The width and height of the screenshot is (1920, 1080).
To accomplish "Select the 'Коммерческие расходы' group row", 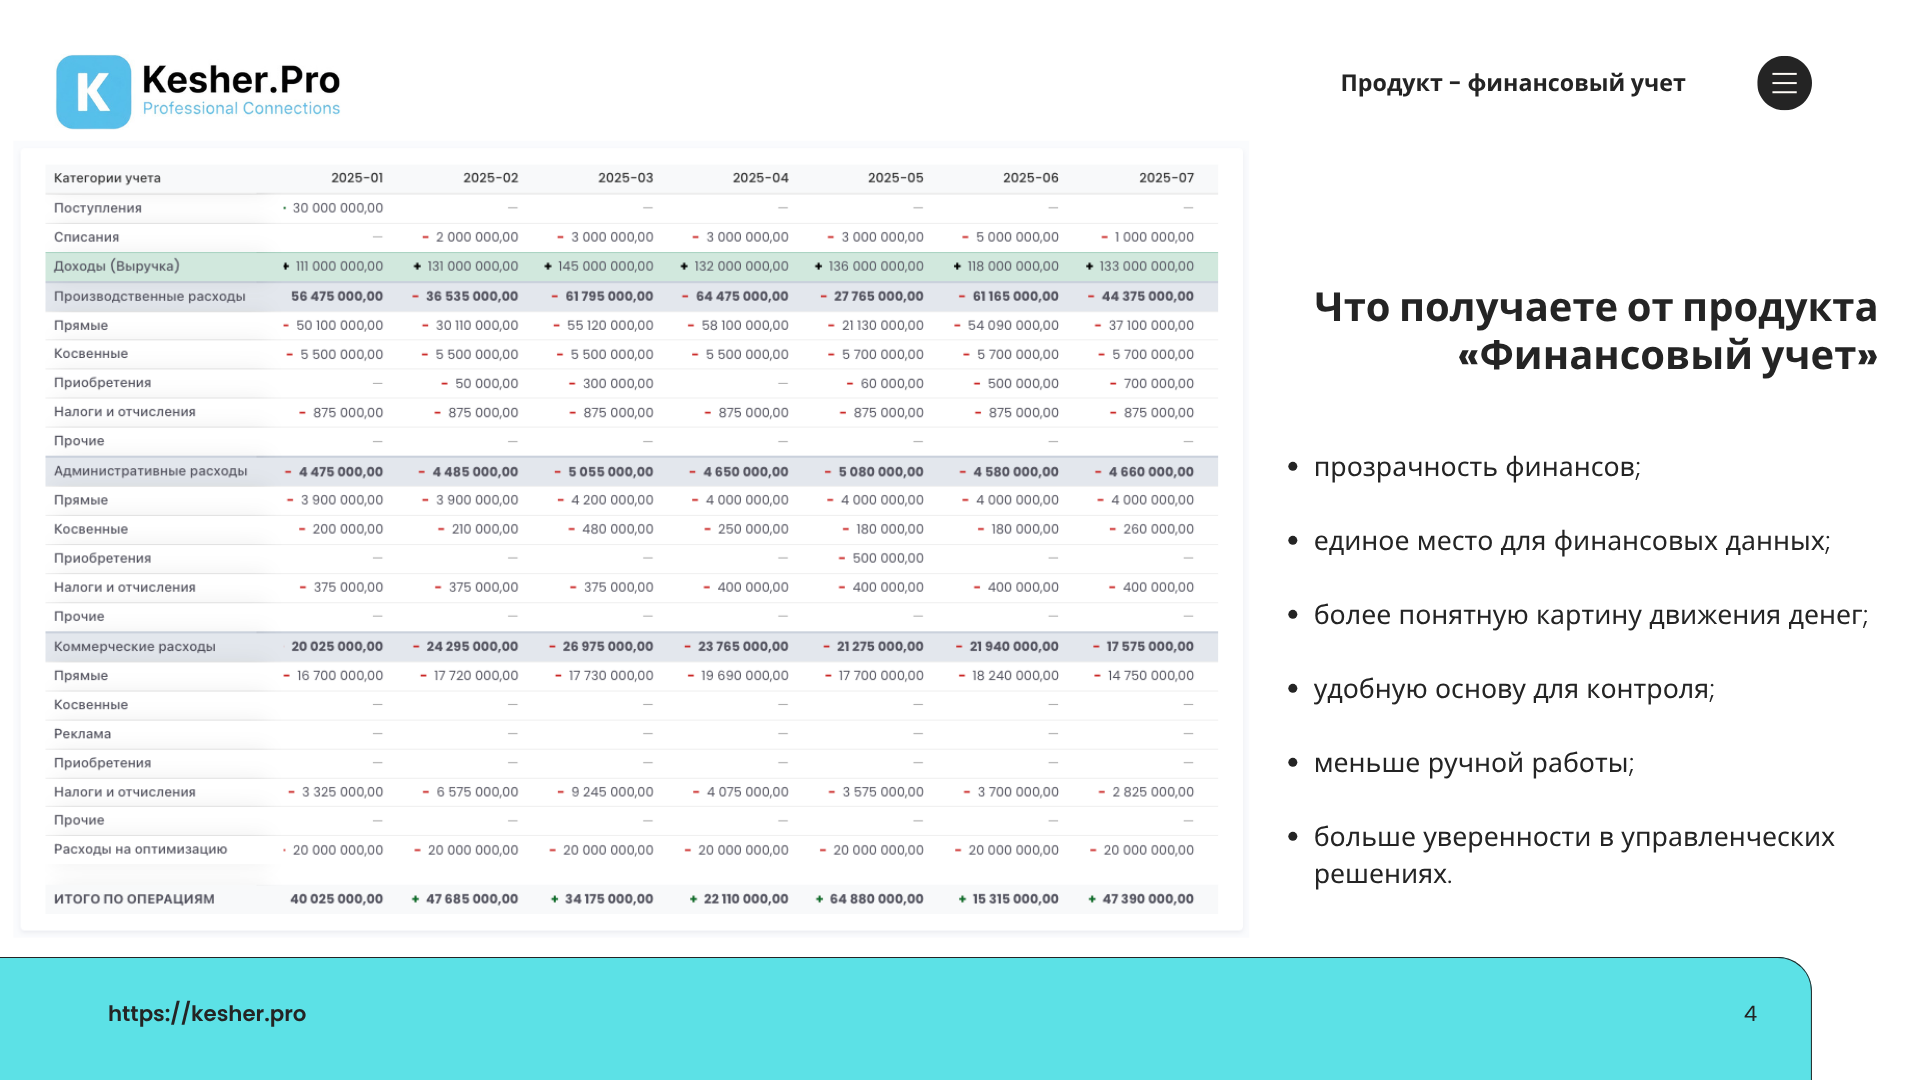I will coord(631,646).
